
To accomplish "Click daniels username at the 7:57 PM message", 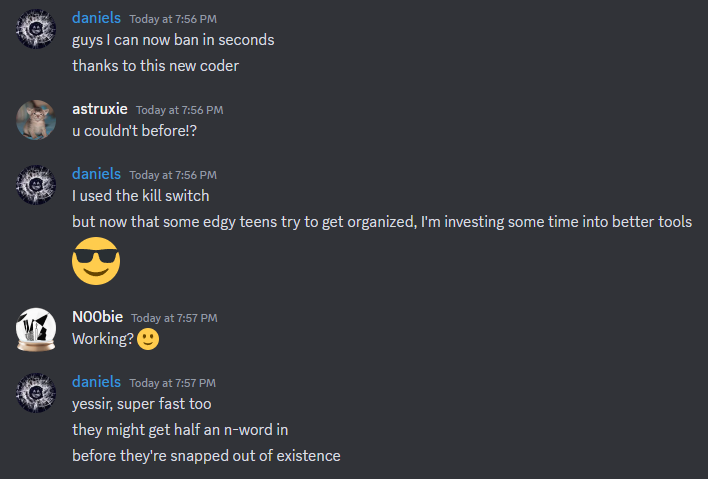I will (96, 382).
